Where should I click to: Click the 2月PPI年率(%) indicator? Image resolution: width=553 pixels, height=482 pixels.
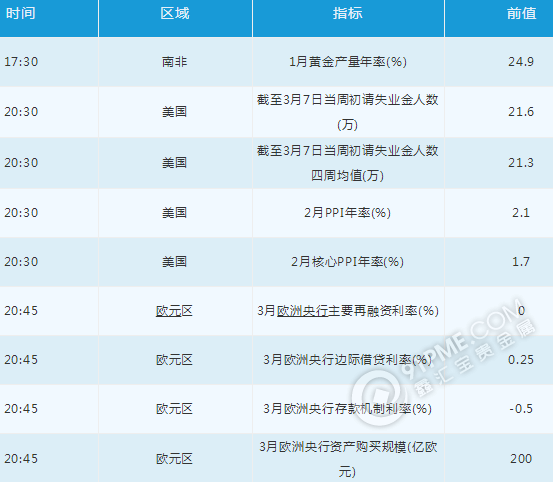point(347,213)
